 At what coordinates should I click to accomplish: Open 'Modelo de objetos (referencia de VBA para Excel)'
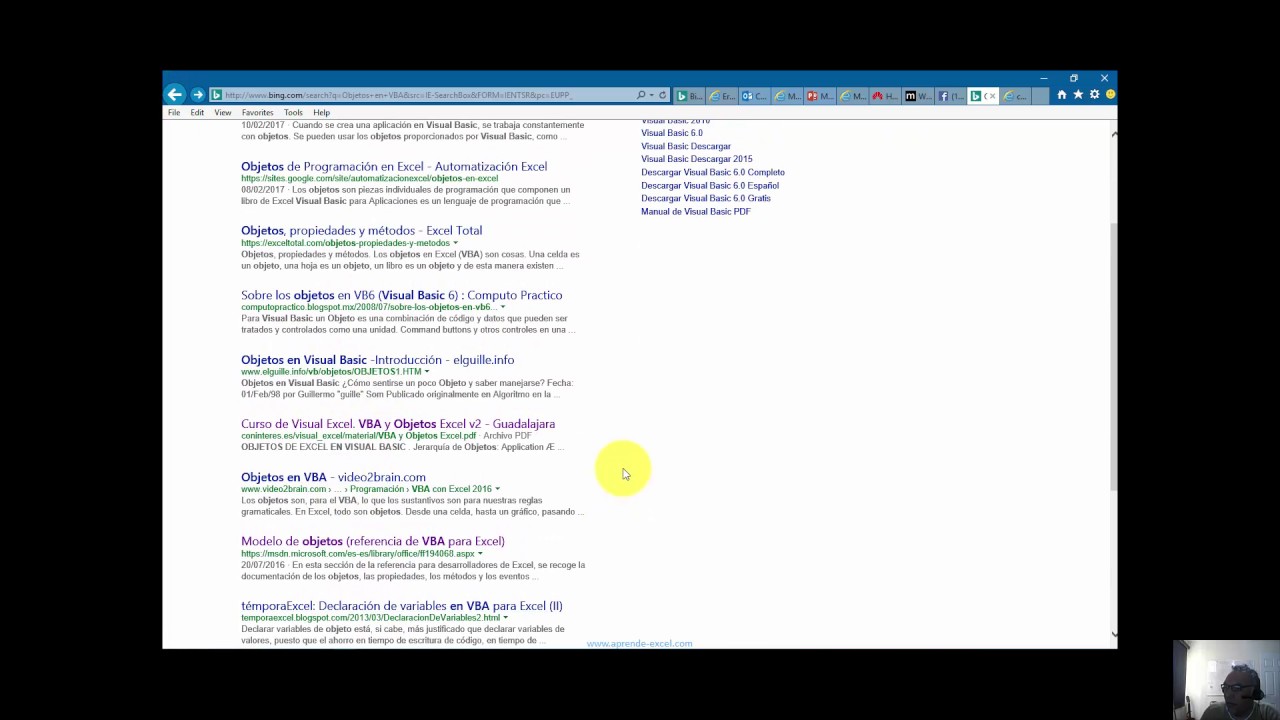373,541
